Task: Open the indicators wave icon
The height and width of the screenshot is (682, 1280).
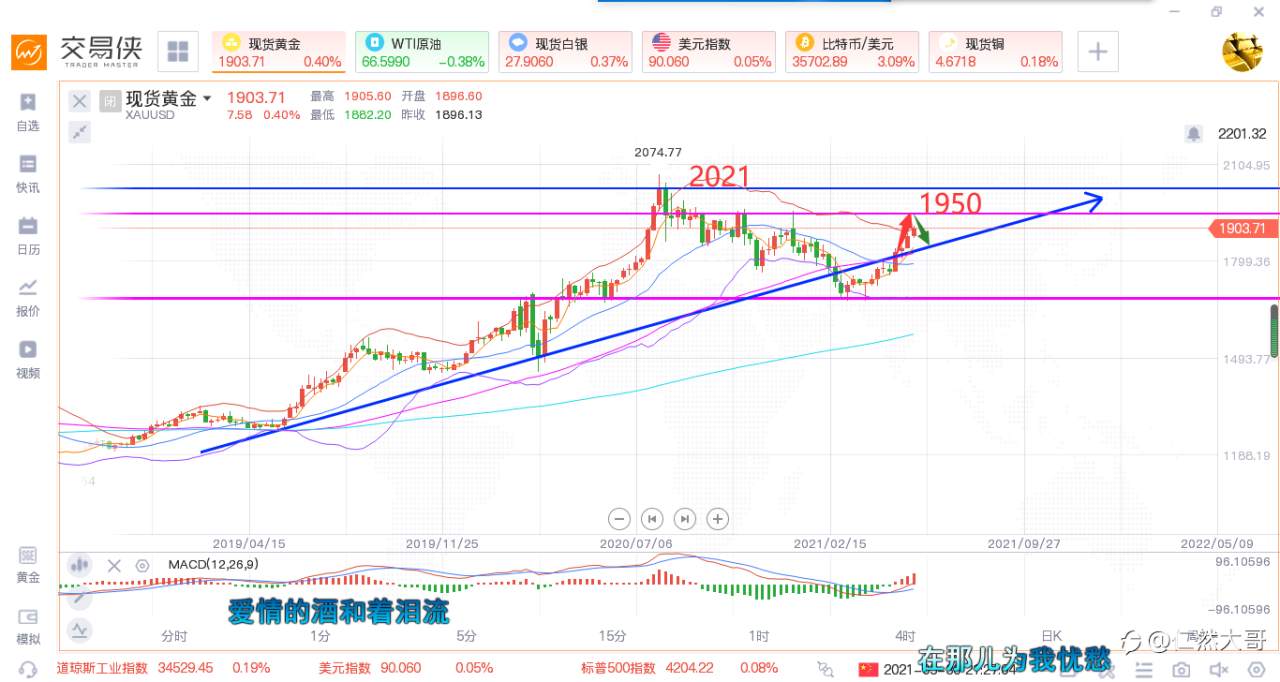Action: pos(79,630)
